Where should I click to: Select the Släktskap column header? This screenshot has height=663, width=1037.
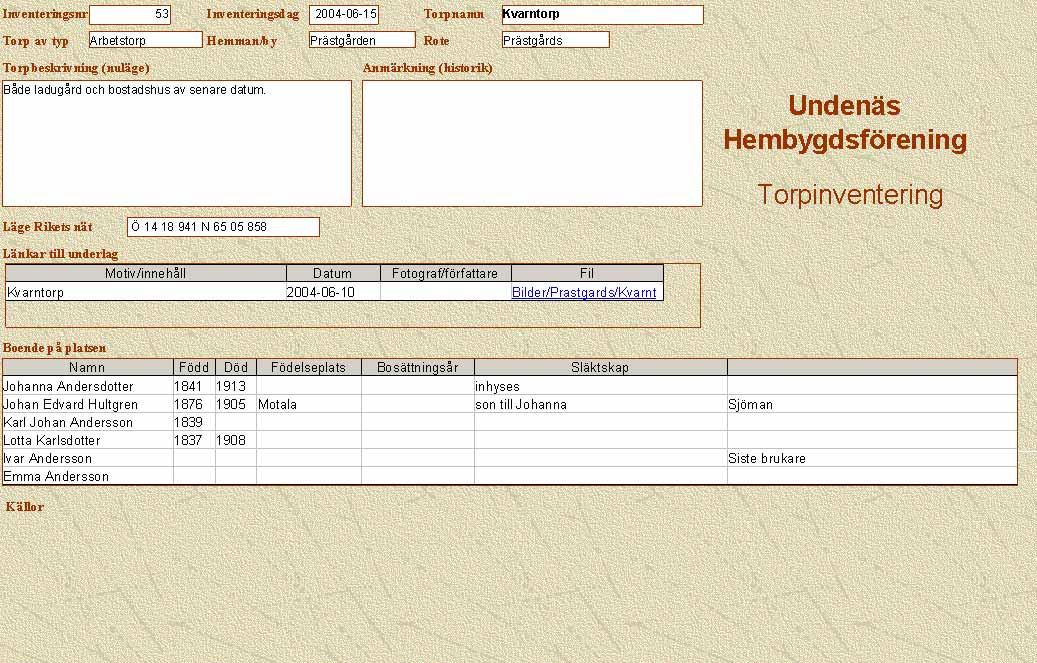600,368
